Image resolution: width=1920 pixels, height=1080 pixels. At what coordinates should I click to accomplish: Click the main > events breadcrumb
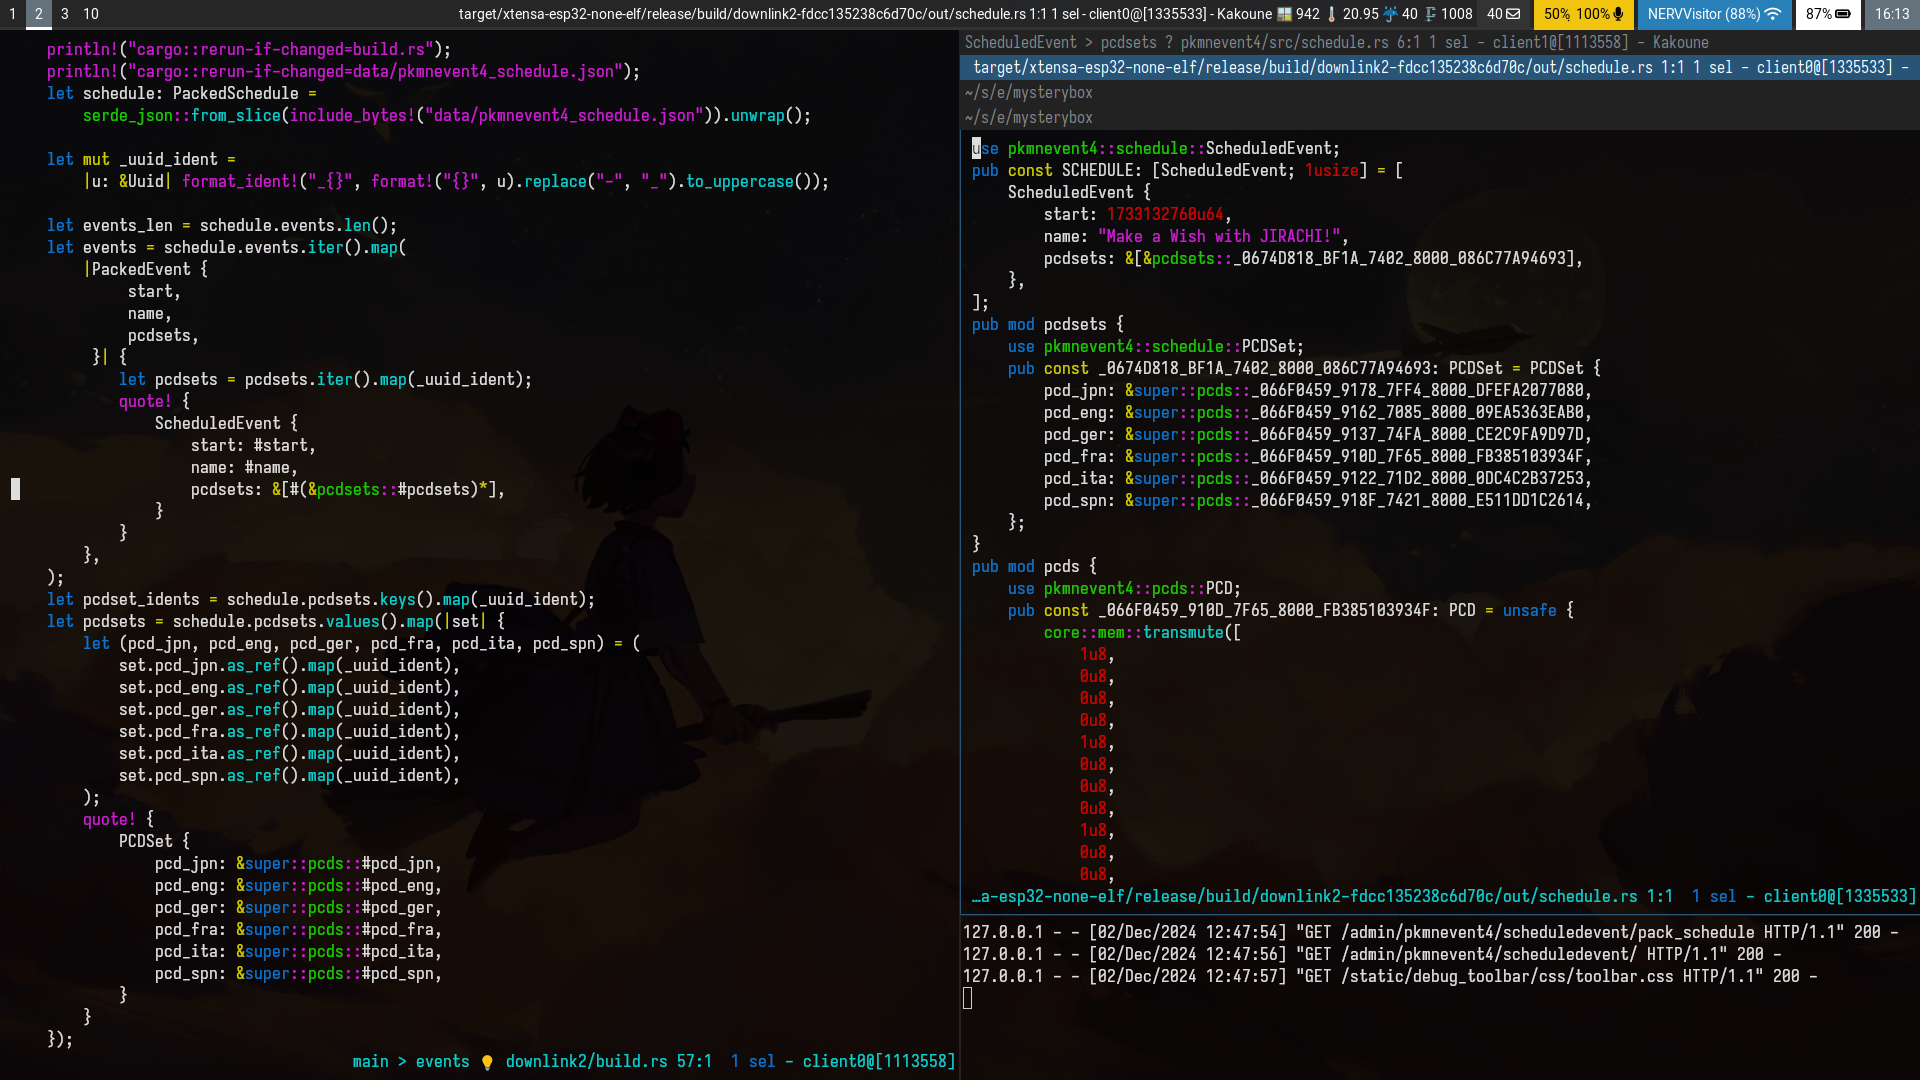tap(409, 1060)
